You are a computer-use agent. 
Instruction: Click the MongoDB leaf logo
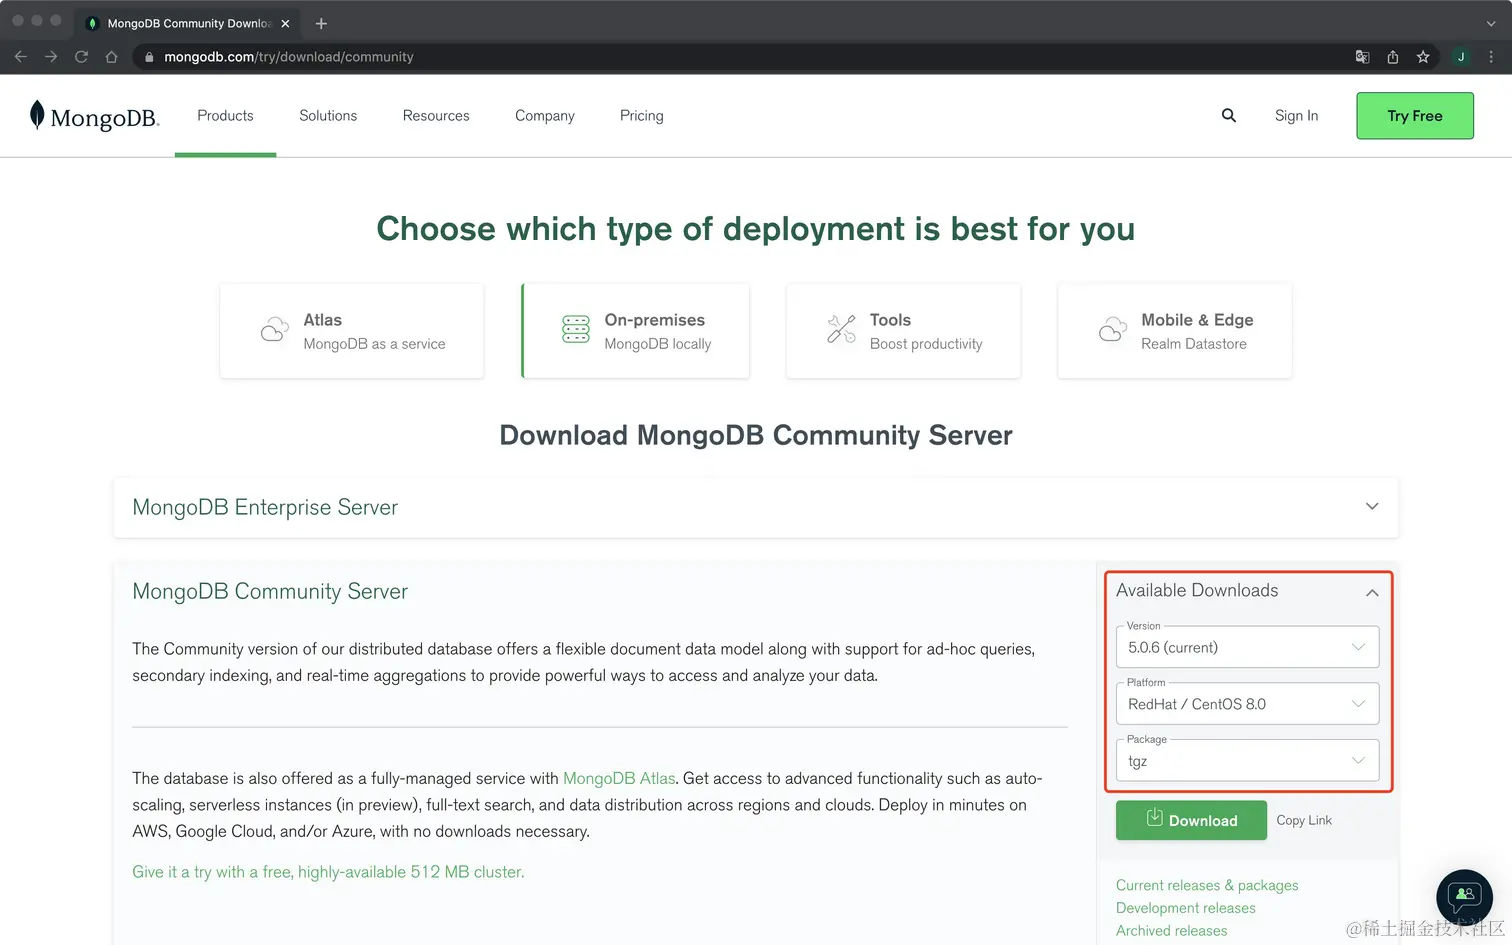(37, 116)
